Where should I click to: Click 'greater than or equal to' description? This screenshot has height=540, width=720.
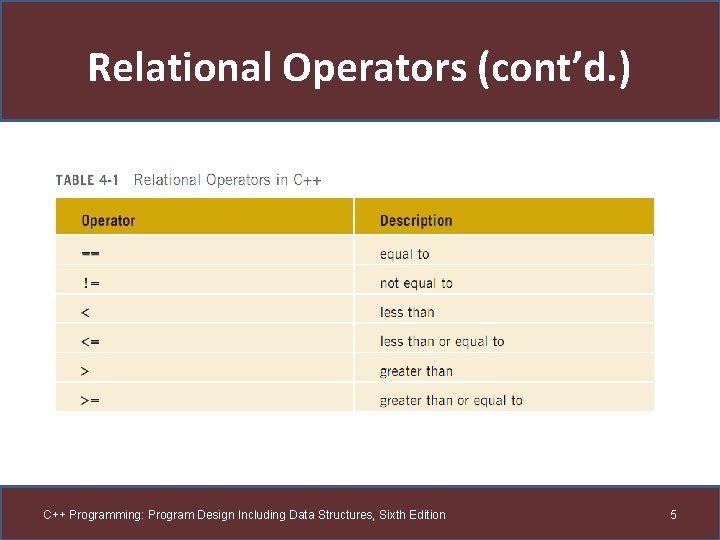451,400
